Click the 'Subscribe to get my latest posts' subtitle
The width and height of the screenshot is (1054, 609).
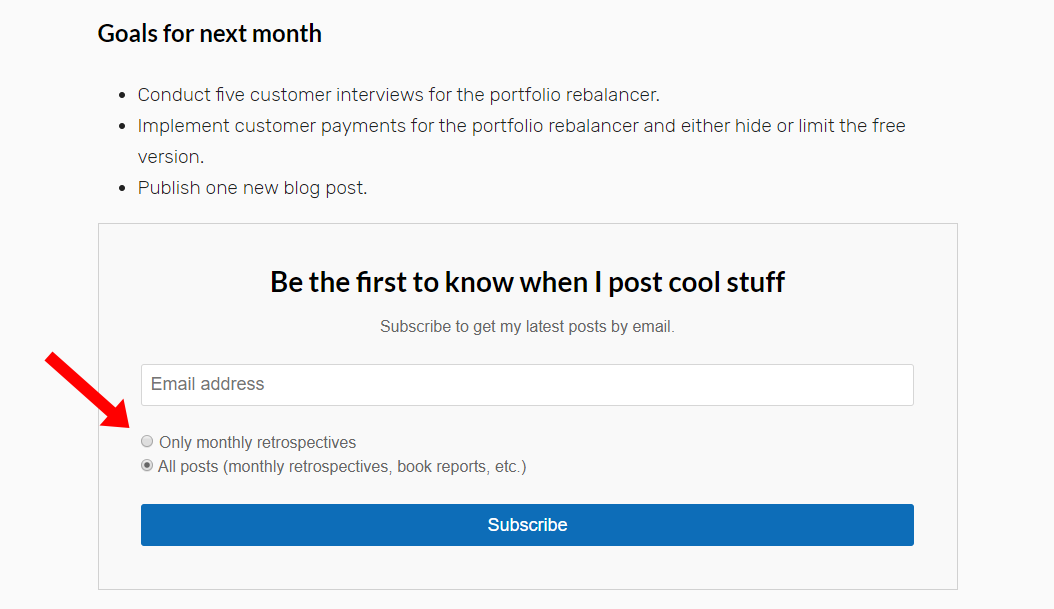[x=527, y=327]
